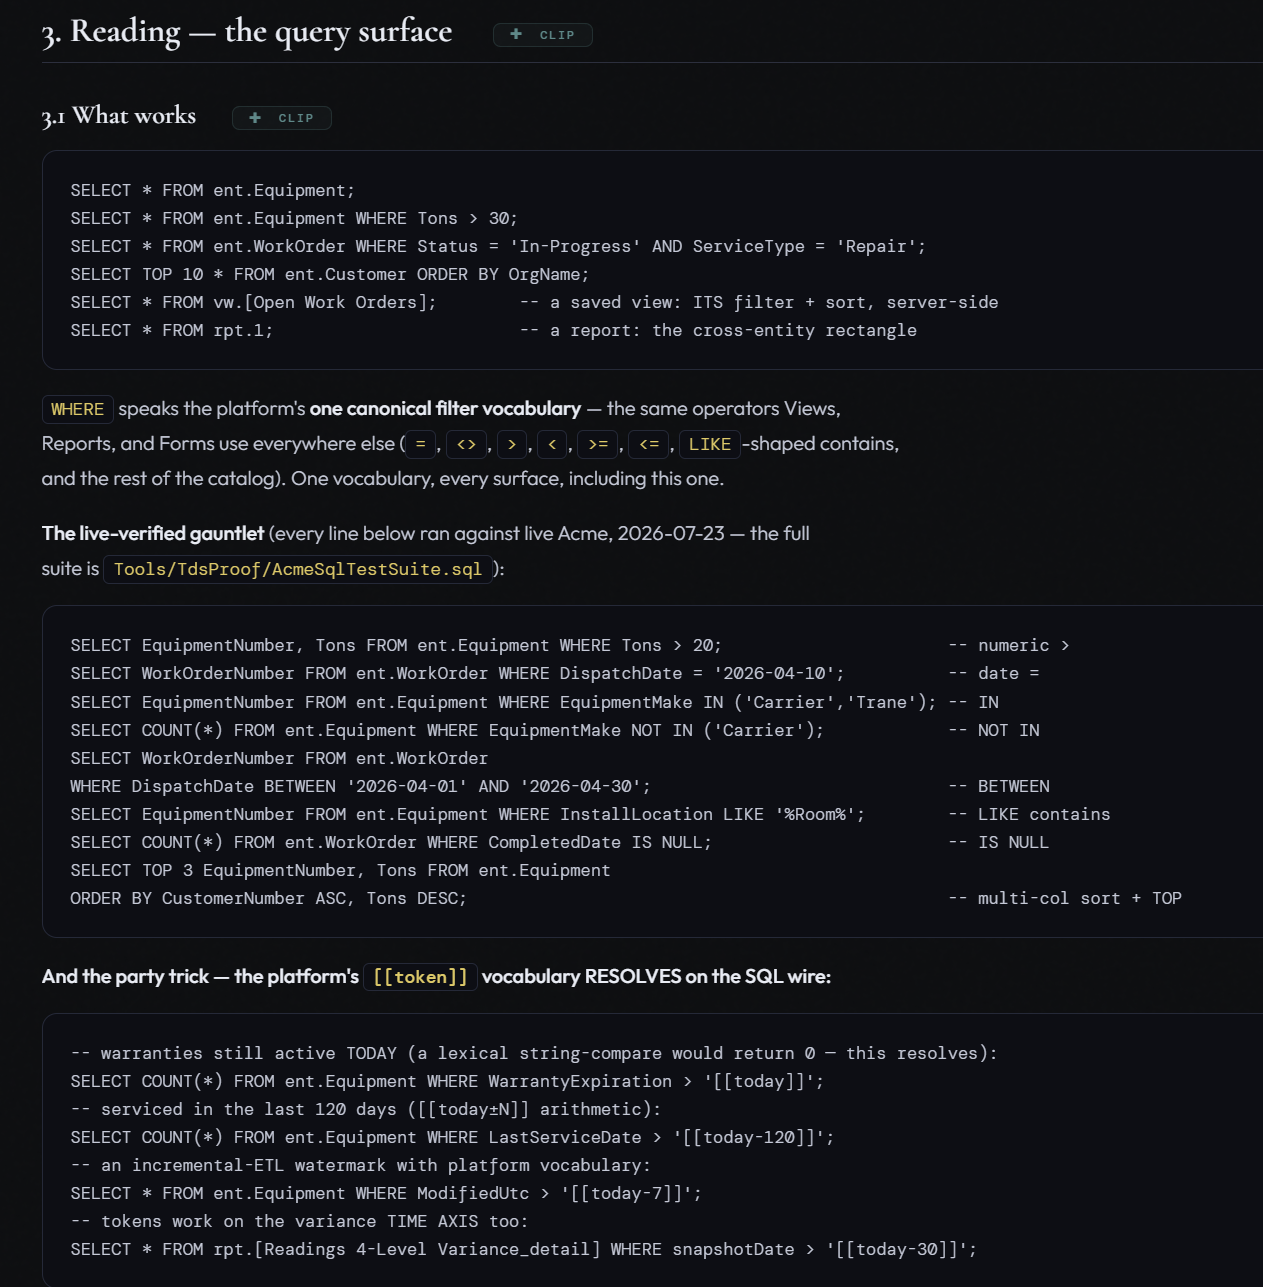The image size is (1263, 1287).
Task: Clip the '3. Reading' section with the CLIP button
Action: point(543,35)
